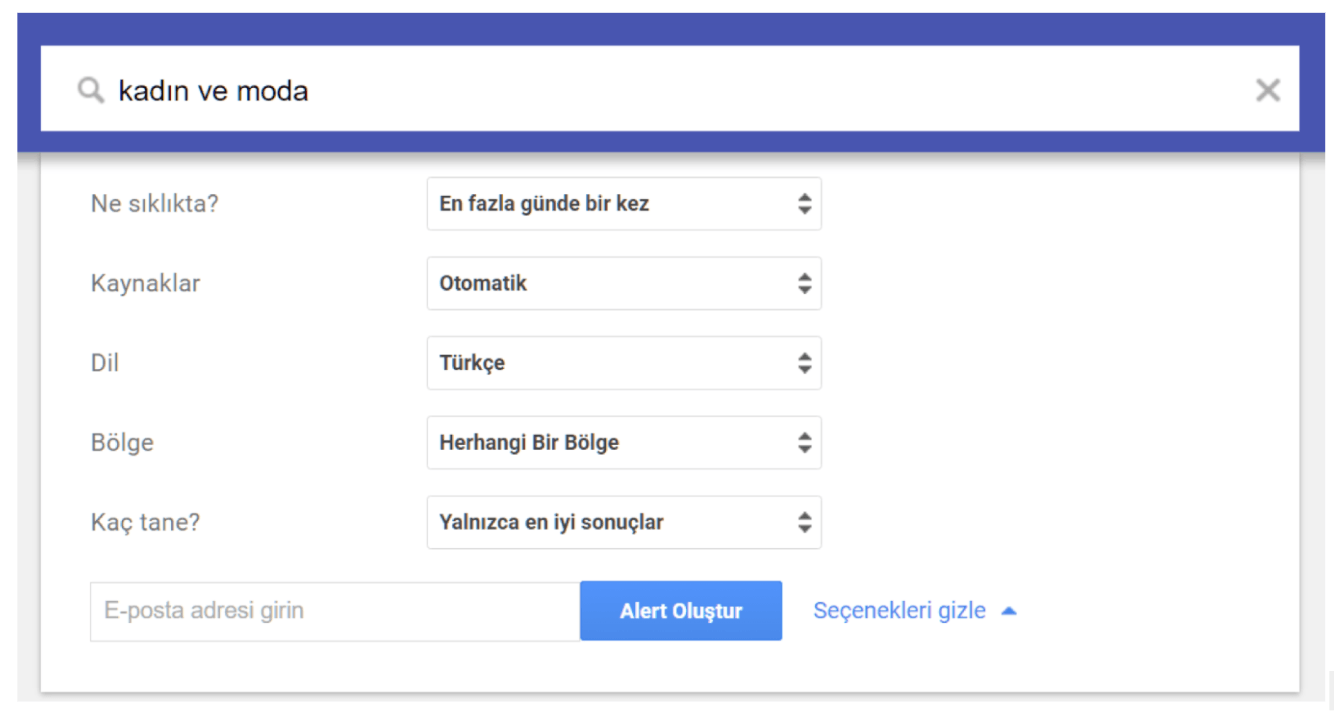Screen dimensions: 1344x718
Task: Click the search field containing 'kadın ve moda'
Action: click(670, 89)
